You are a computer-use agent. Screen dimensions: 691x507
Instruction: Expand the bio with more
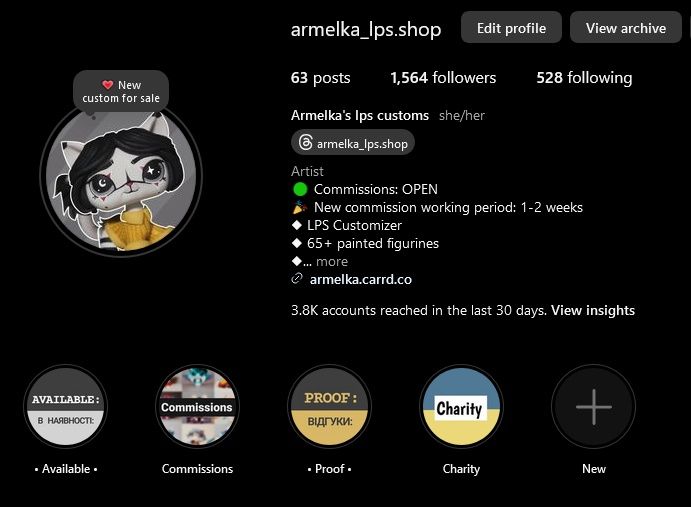[332, 261]
